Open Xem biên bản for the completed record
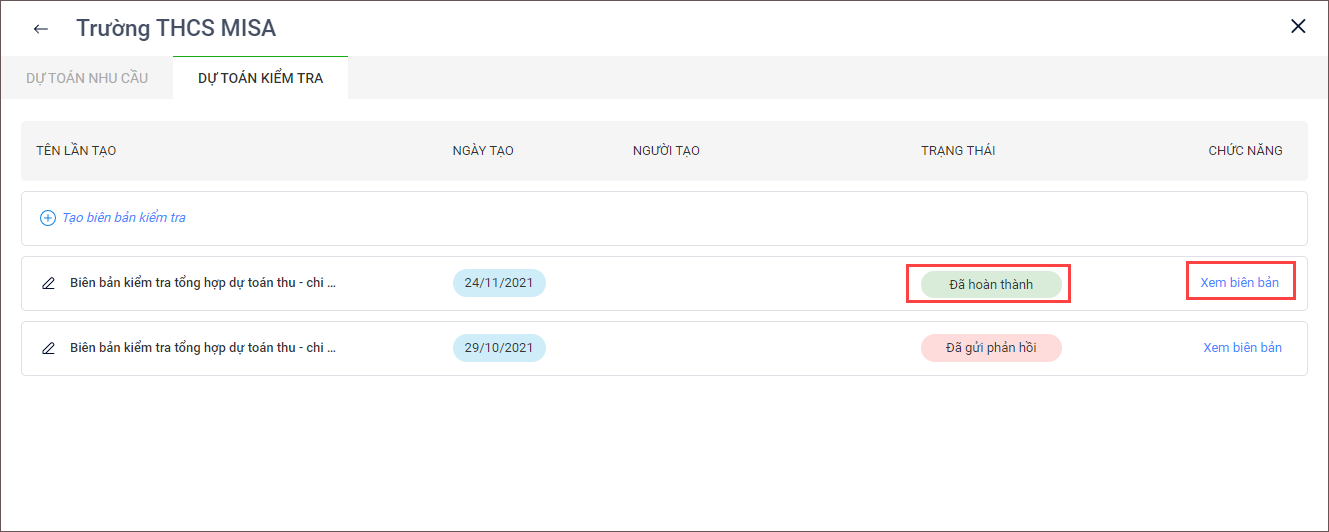The image size is (1329, 532). pos(1240,283)
